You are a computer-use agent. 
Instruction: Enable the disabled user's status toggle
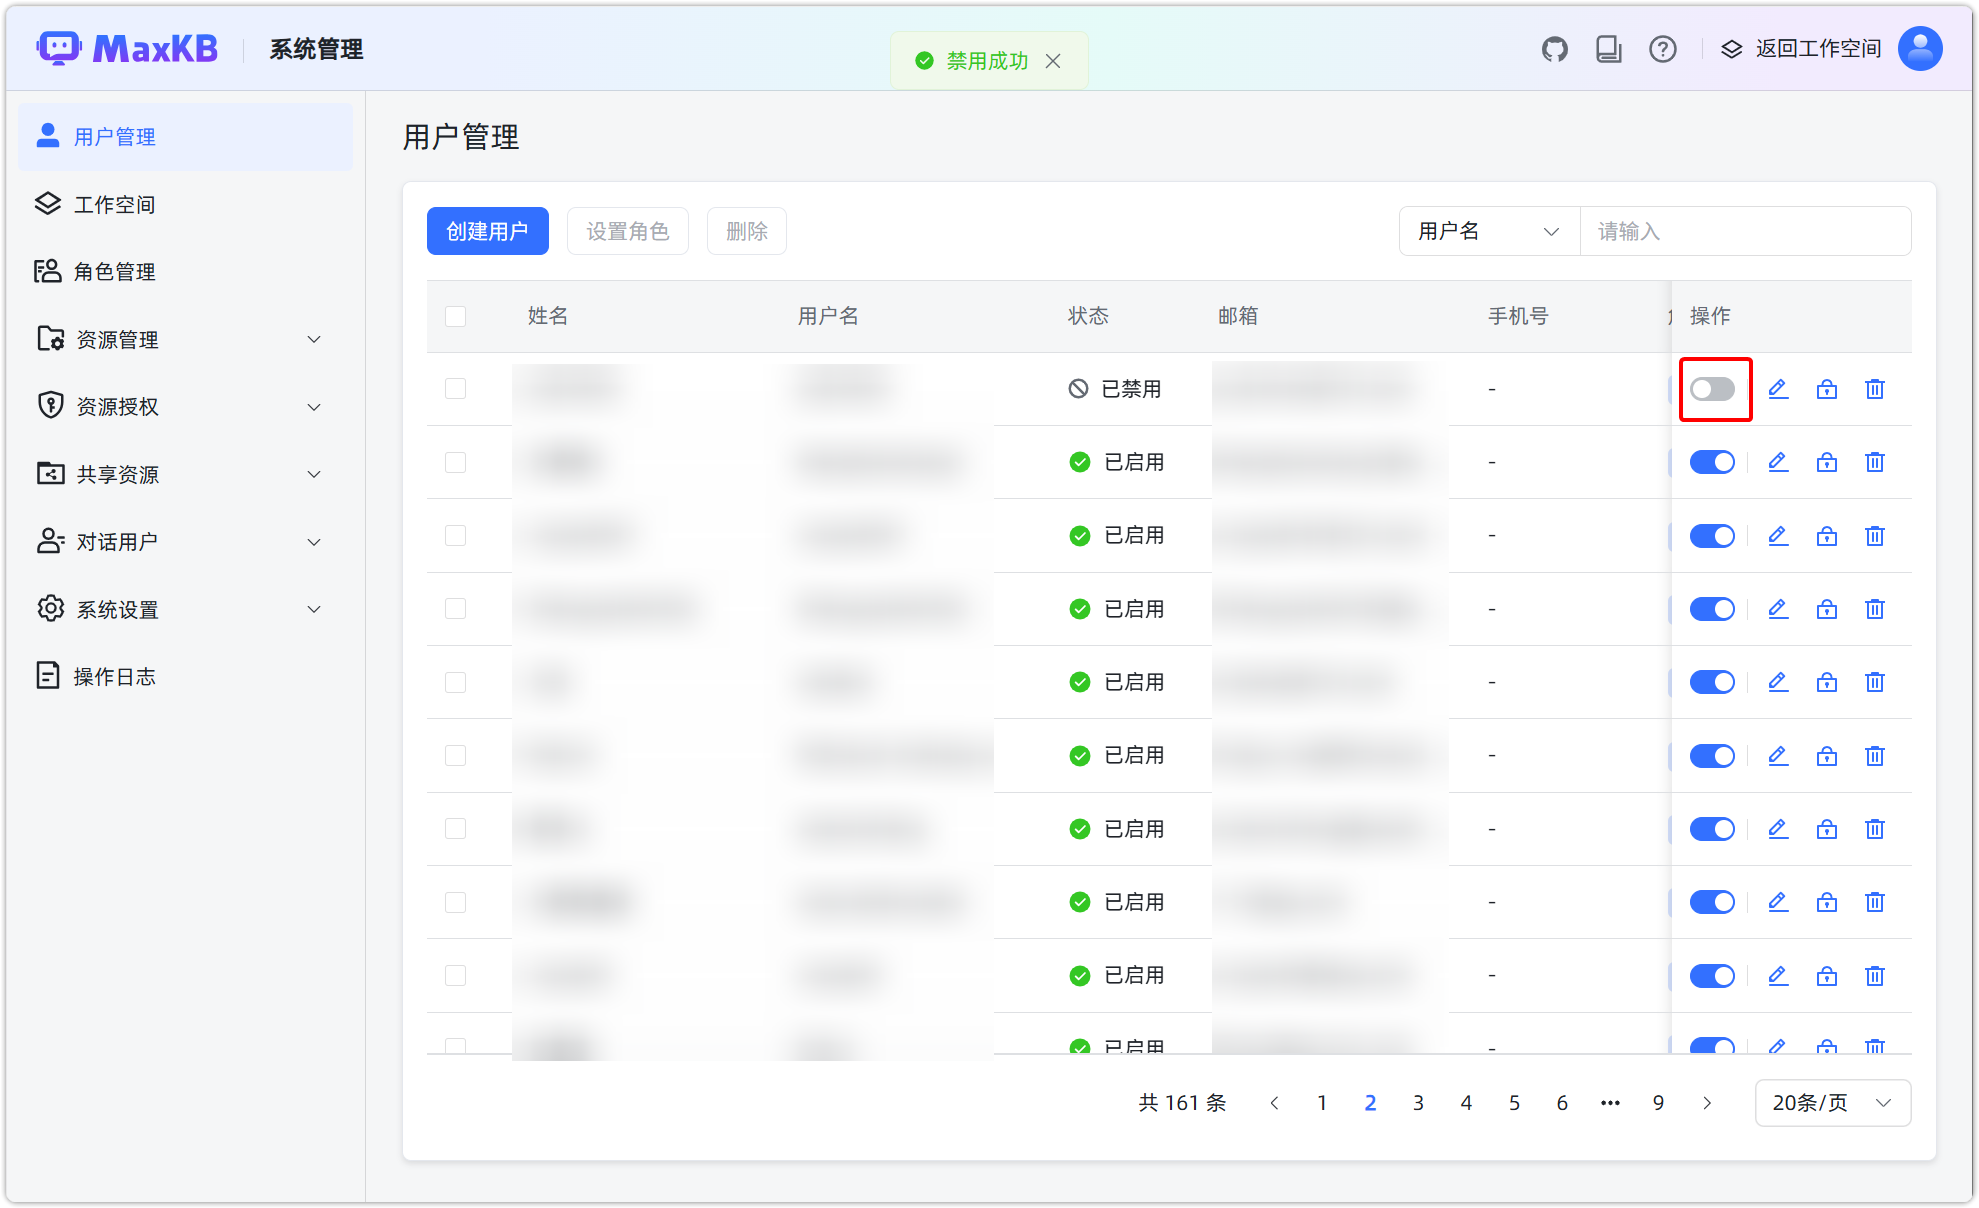1714,389
